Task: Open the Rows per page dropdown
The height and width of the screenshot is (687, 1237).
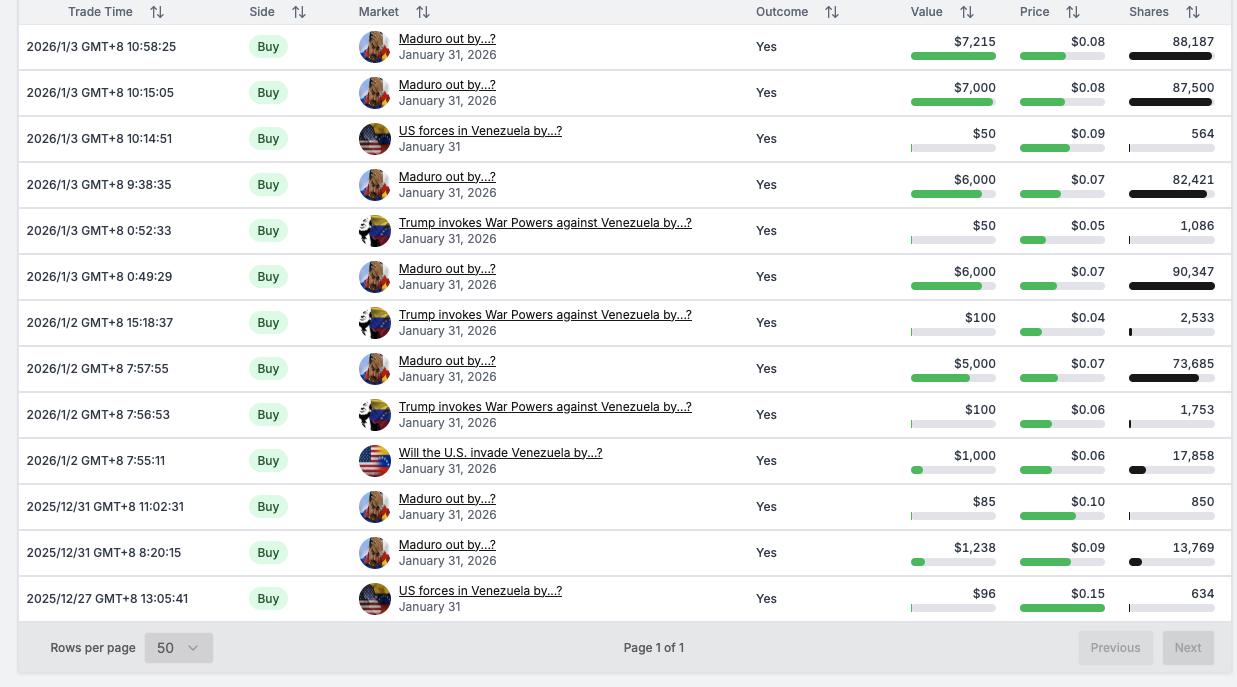Action: coord(179,648)
